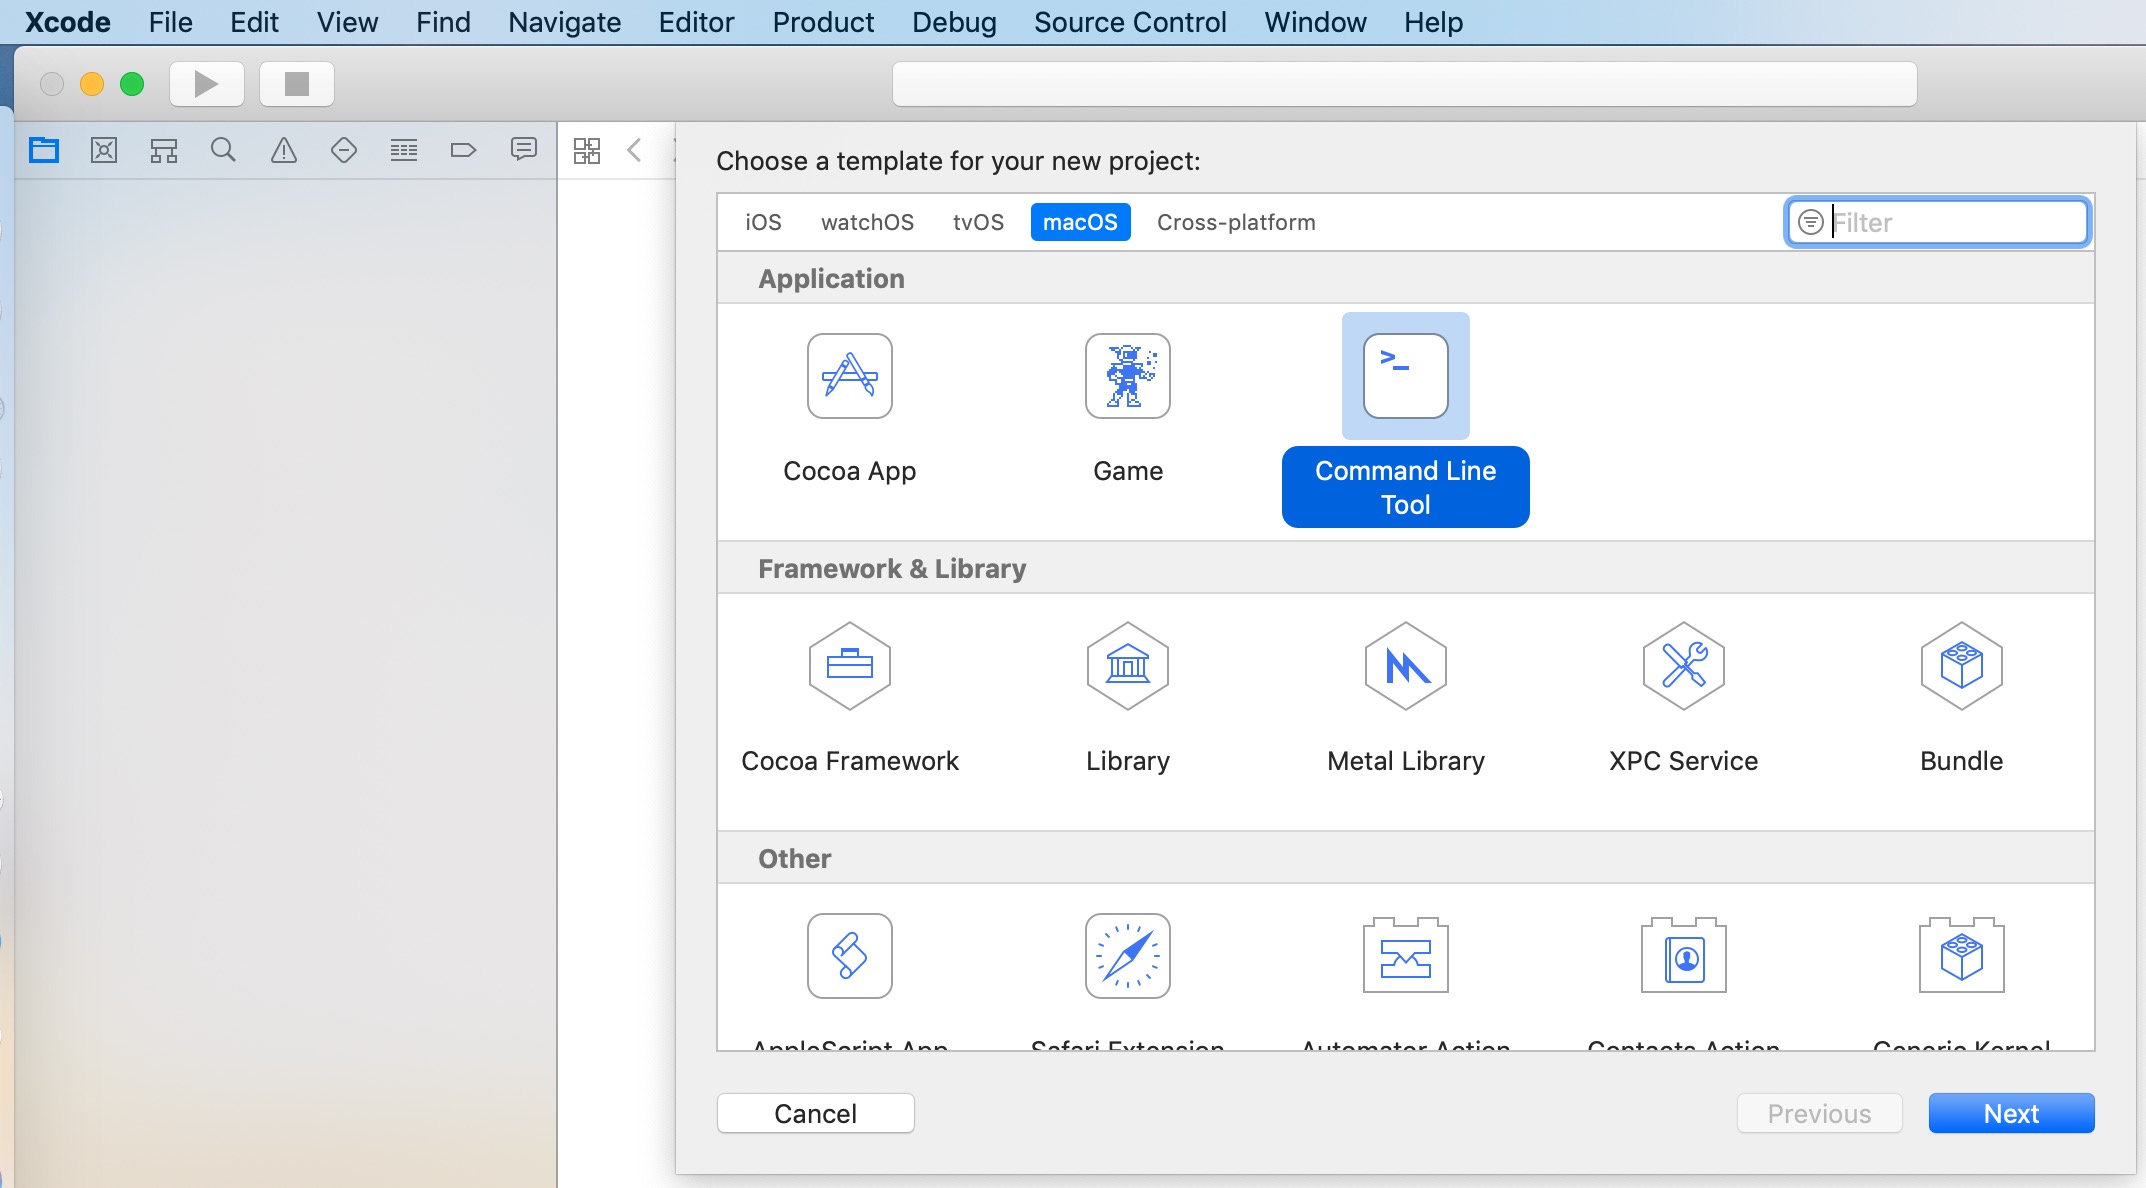Open the Product menu
Screen dimensions: 2146x1188
pyautogui.click(x=823, y=22)
